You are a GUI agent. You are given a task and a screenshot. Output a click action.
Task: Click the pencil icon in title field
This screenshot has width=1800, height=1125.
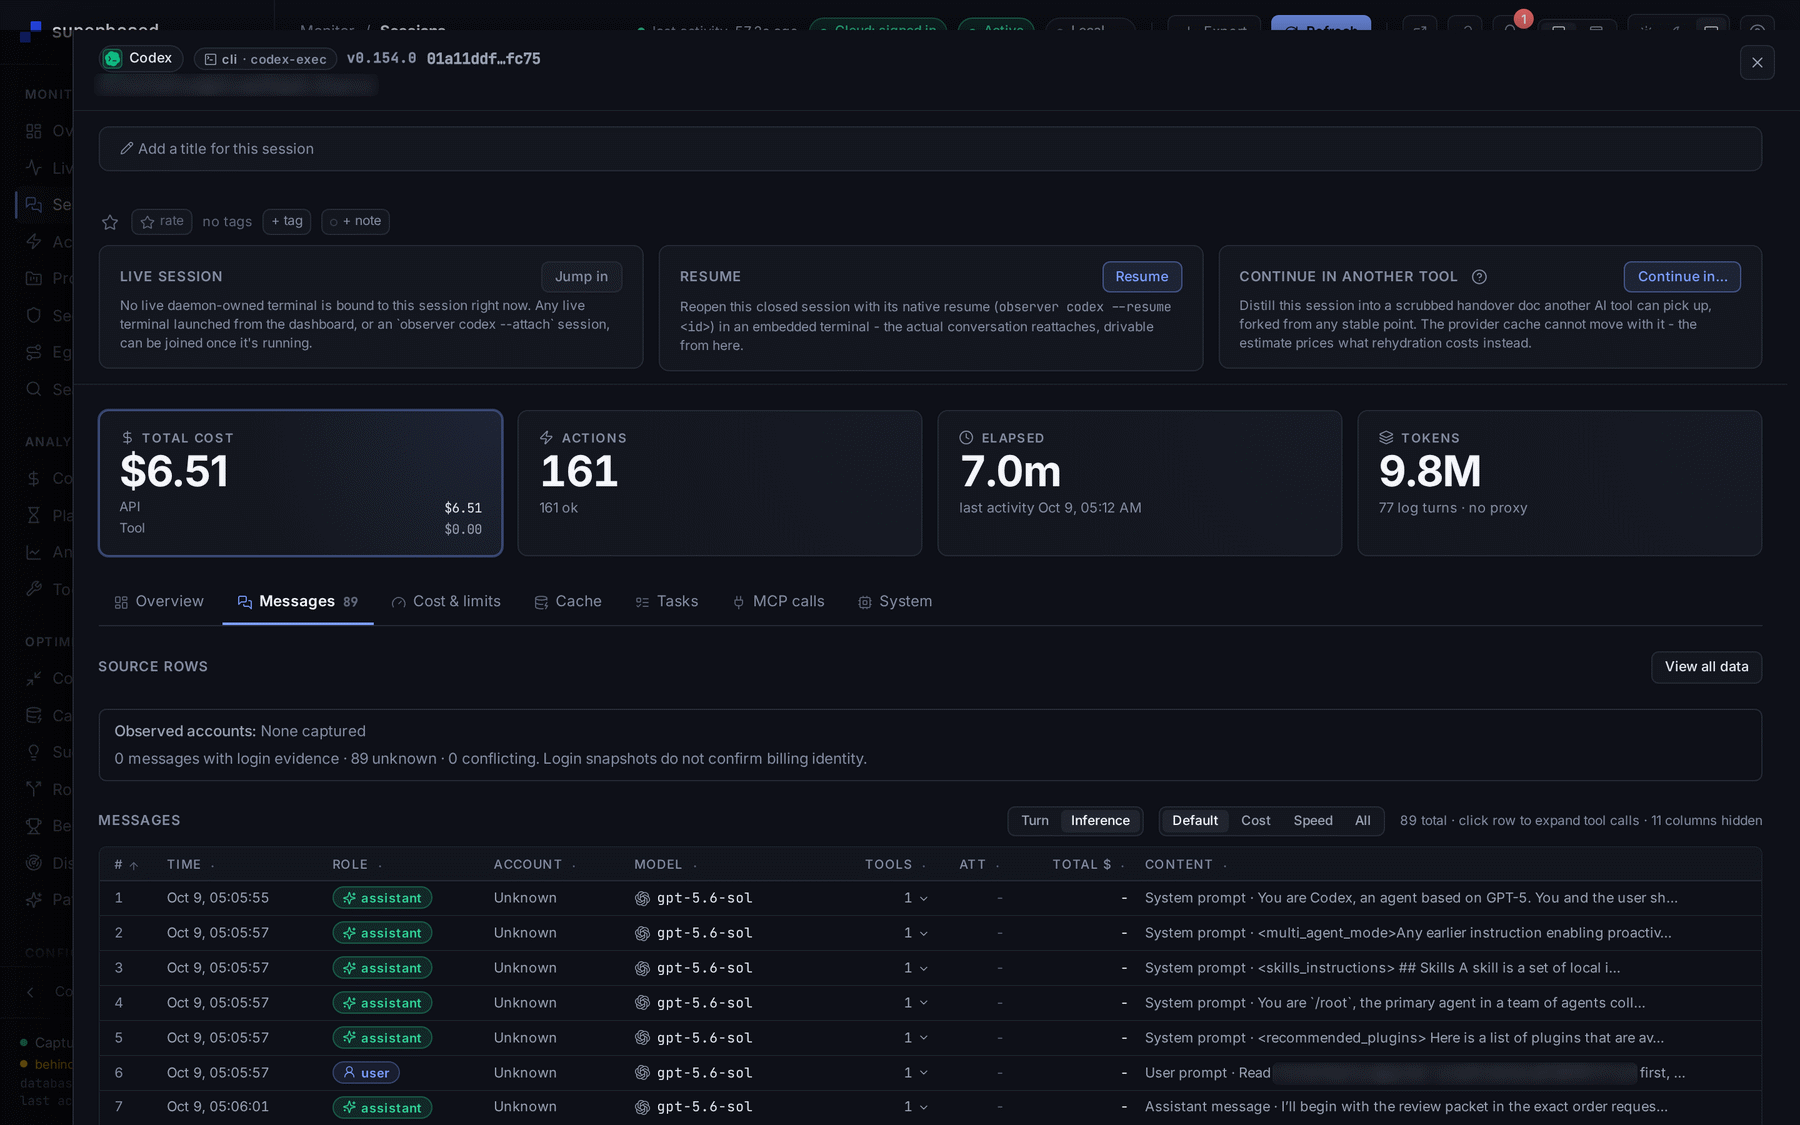[127, 149]
